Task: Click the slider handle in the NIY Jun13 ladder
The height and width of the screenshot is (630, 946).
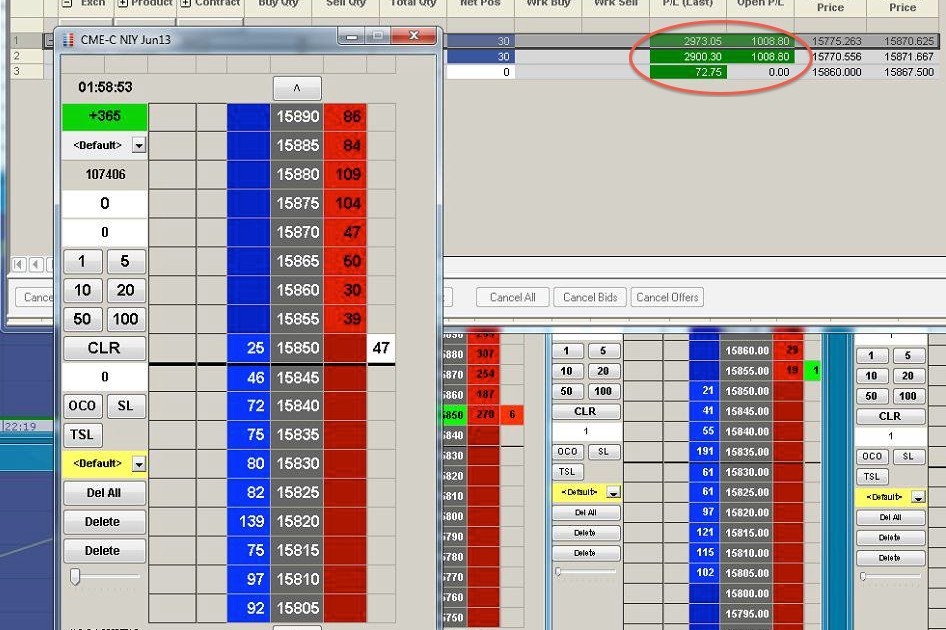Action: click(x=75, y=577)
